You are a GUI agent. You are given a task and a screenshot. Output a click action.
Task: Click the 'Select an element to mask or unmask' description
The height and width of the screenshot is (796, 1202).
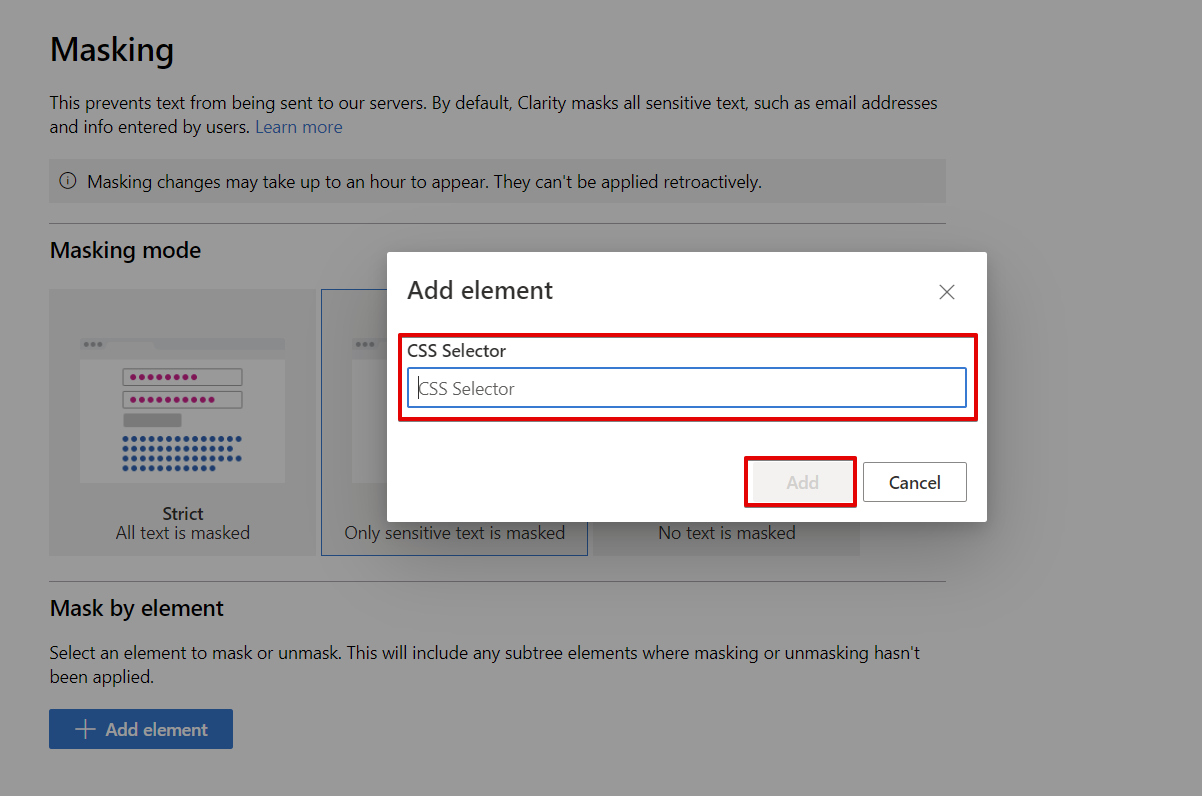point(485,665)
